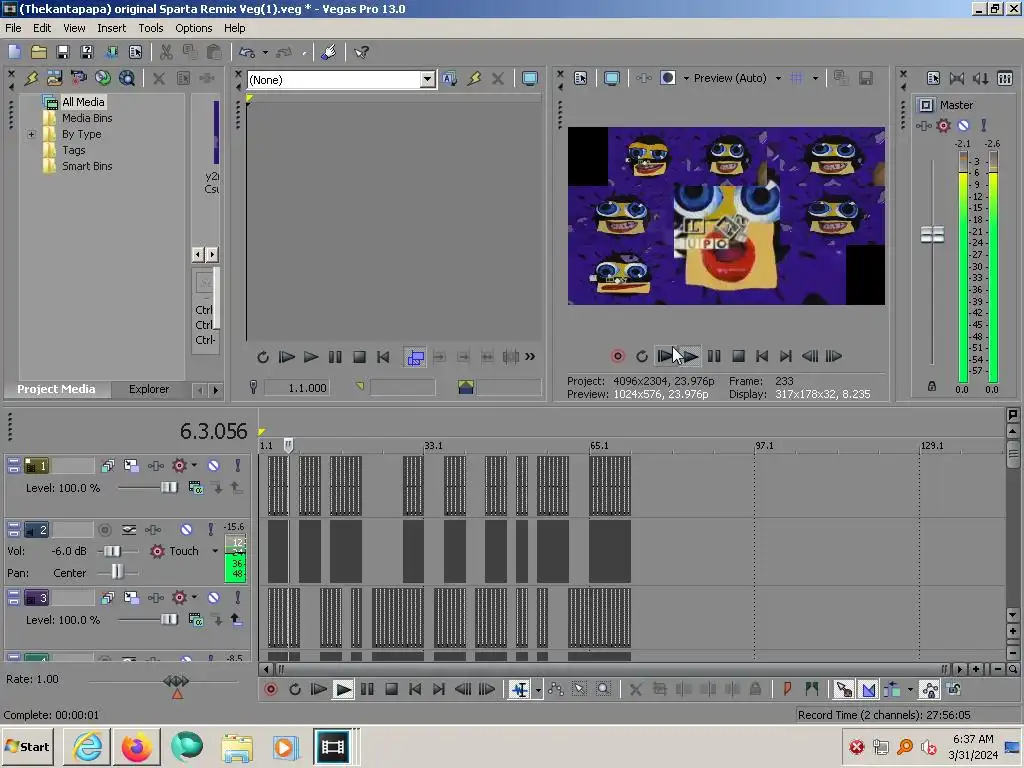Open Firefox from the taskbar
Image resolution: width=1024 pixels, height=768 pixels.
tap(136, 746)
